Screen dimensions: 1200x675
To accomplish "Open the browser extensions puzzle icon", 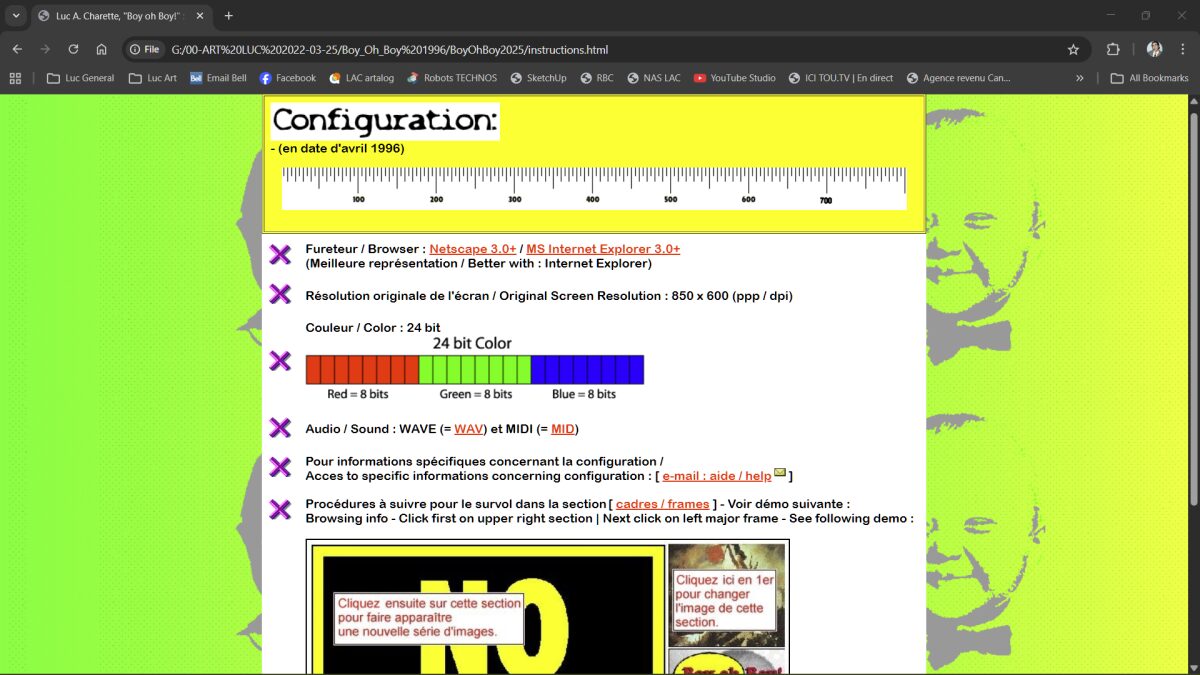I will [1112, 49].
